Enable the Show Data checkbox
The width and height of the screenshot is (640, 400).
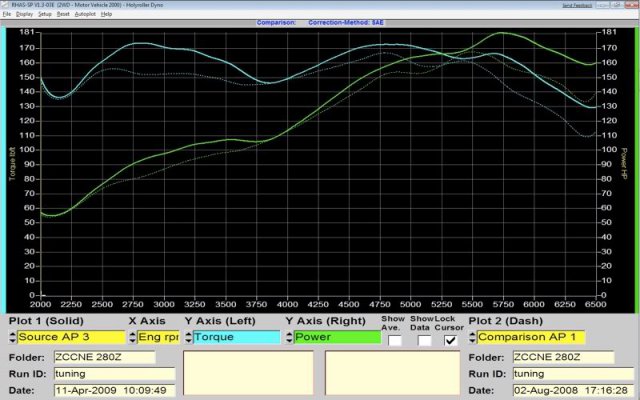pyautogui.click(x=424, y=340)
